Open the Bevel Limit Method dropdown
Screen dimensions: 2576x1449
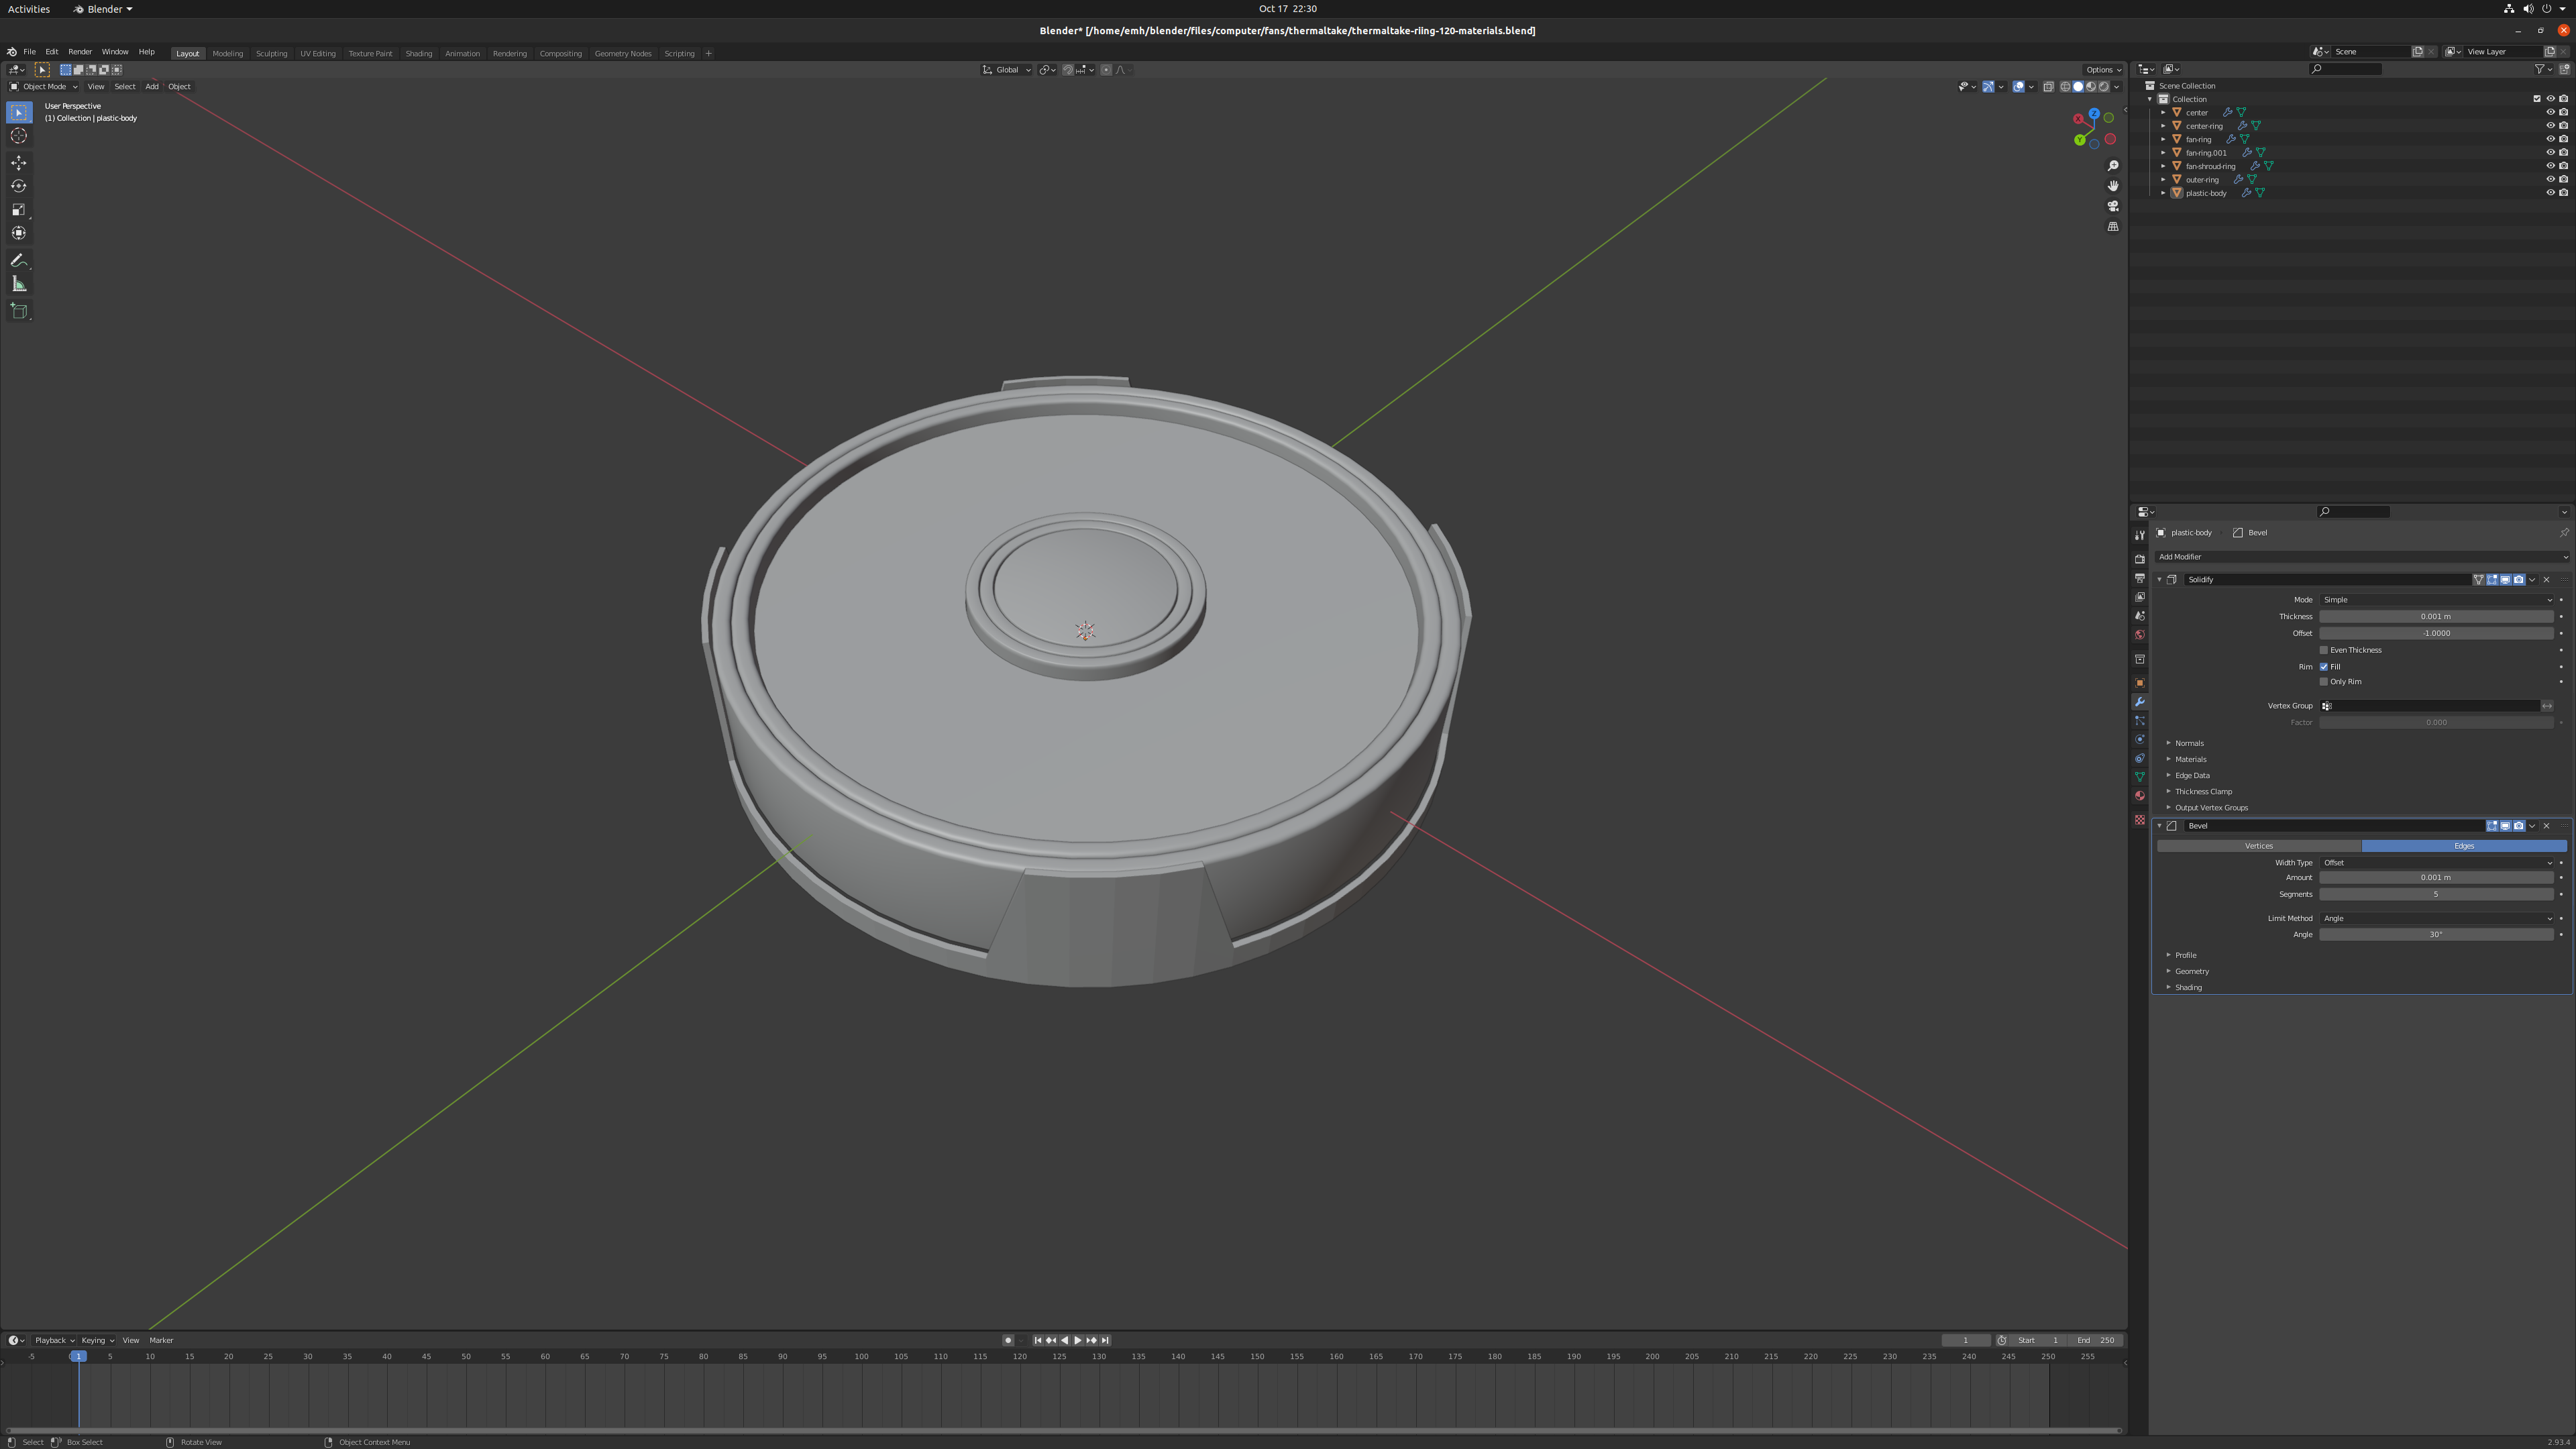pyautogui.click(x=2437, y=919)
